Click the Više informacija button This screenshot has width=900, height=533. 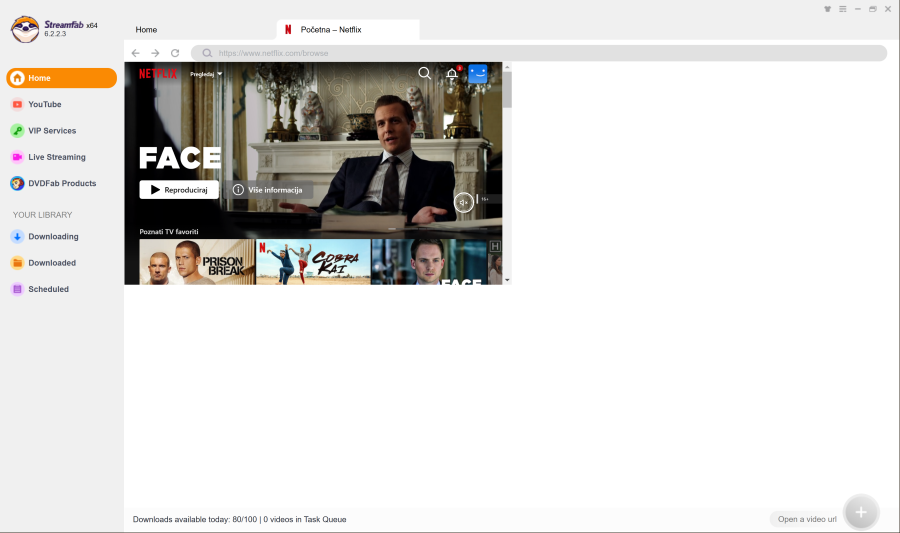pos(269,190)
